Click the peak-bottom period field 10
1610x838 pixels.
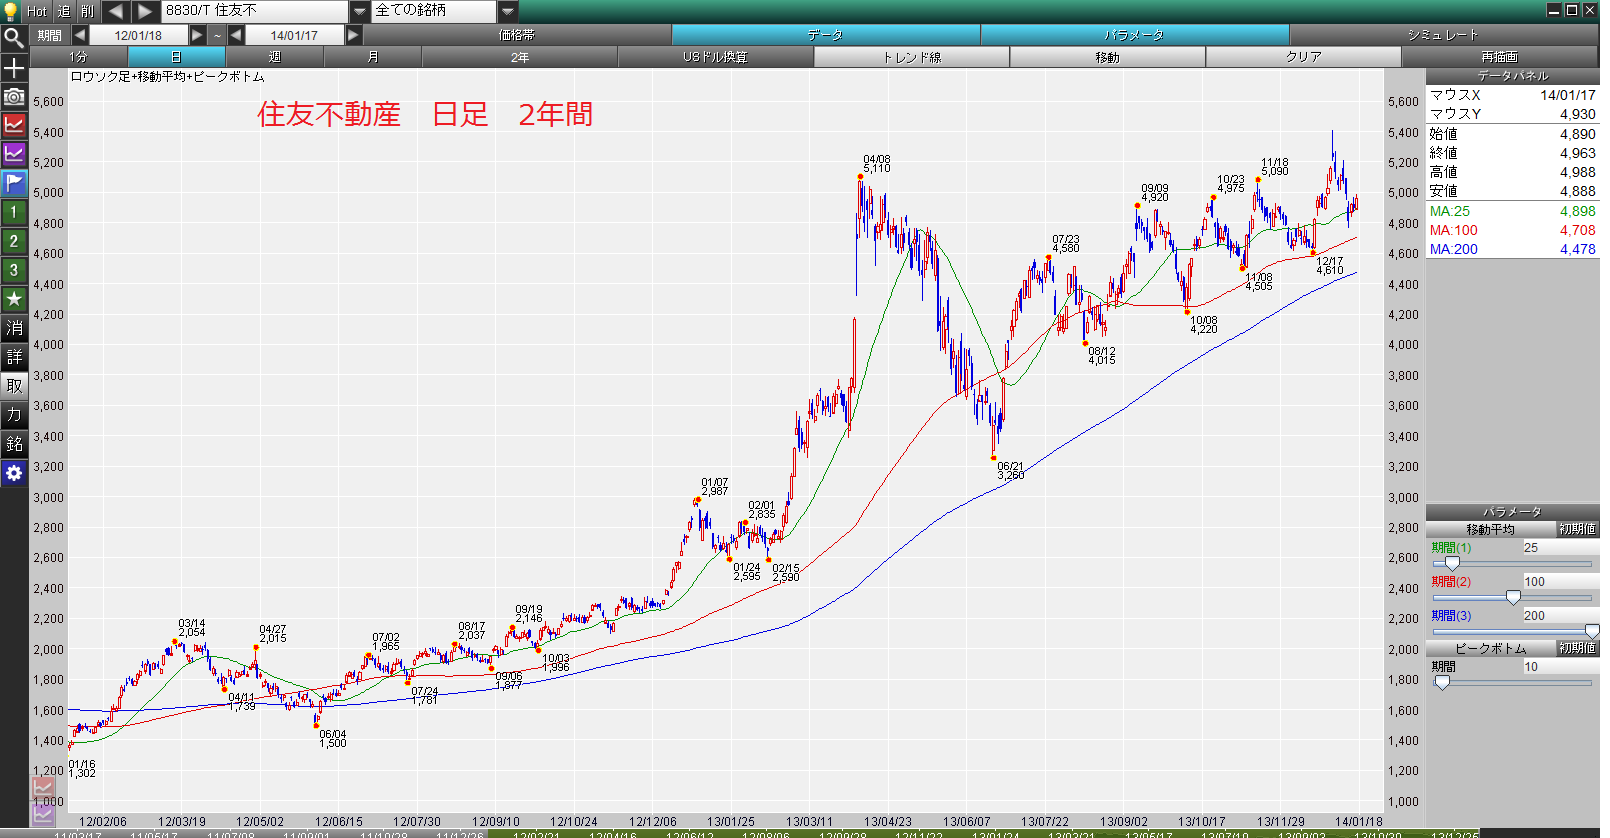tap(1560, 667)
